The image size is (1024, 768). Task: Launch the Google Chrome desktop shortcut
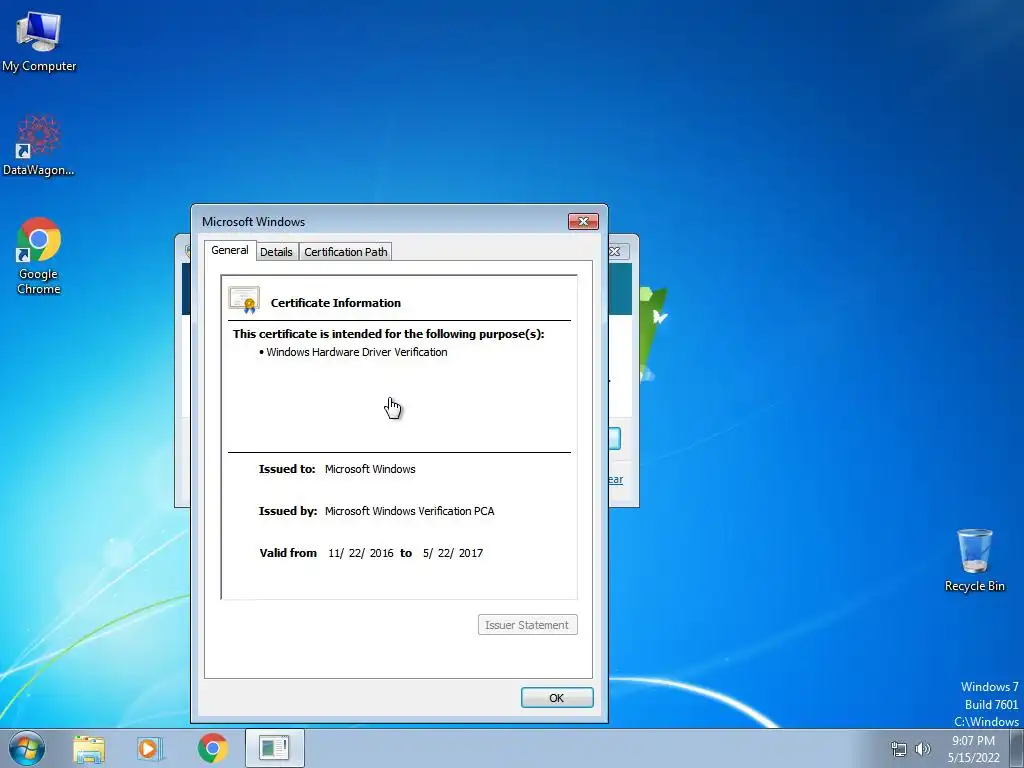click(39, 255)
